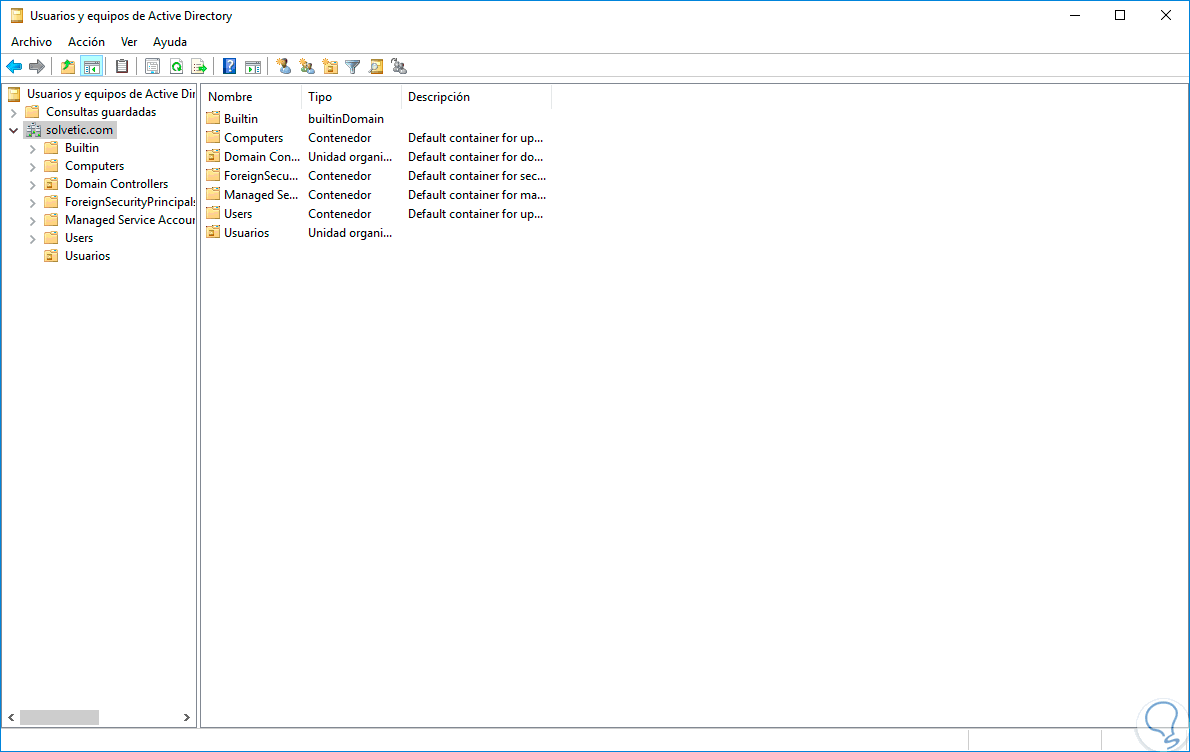This screenshot has width=1190, height=752.
Task: Click the green Refresh toolbar icon
Action: (176, 67)
